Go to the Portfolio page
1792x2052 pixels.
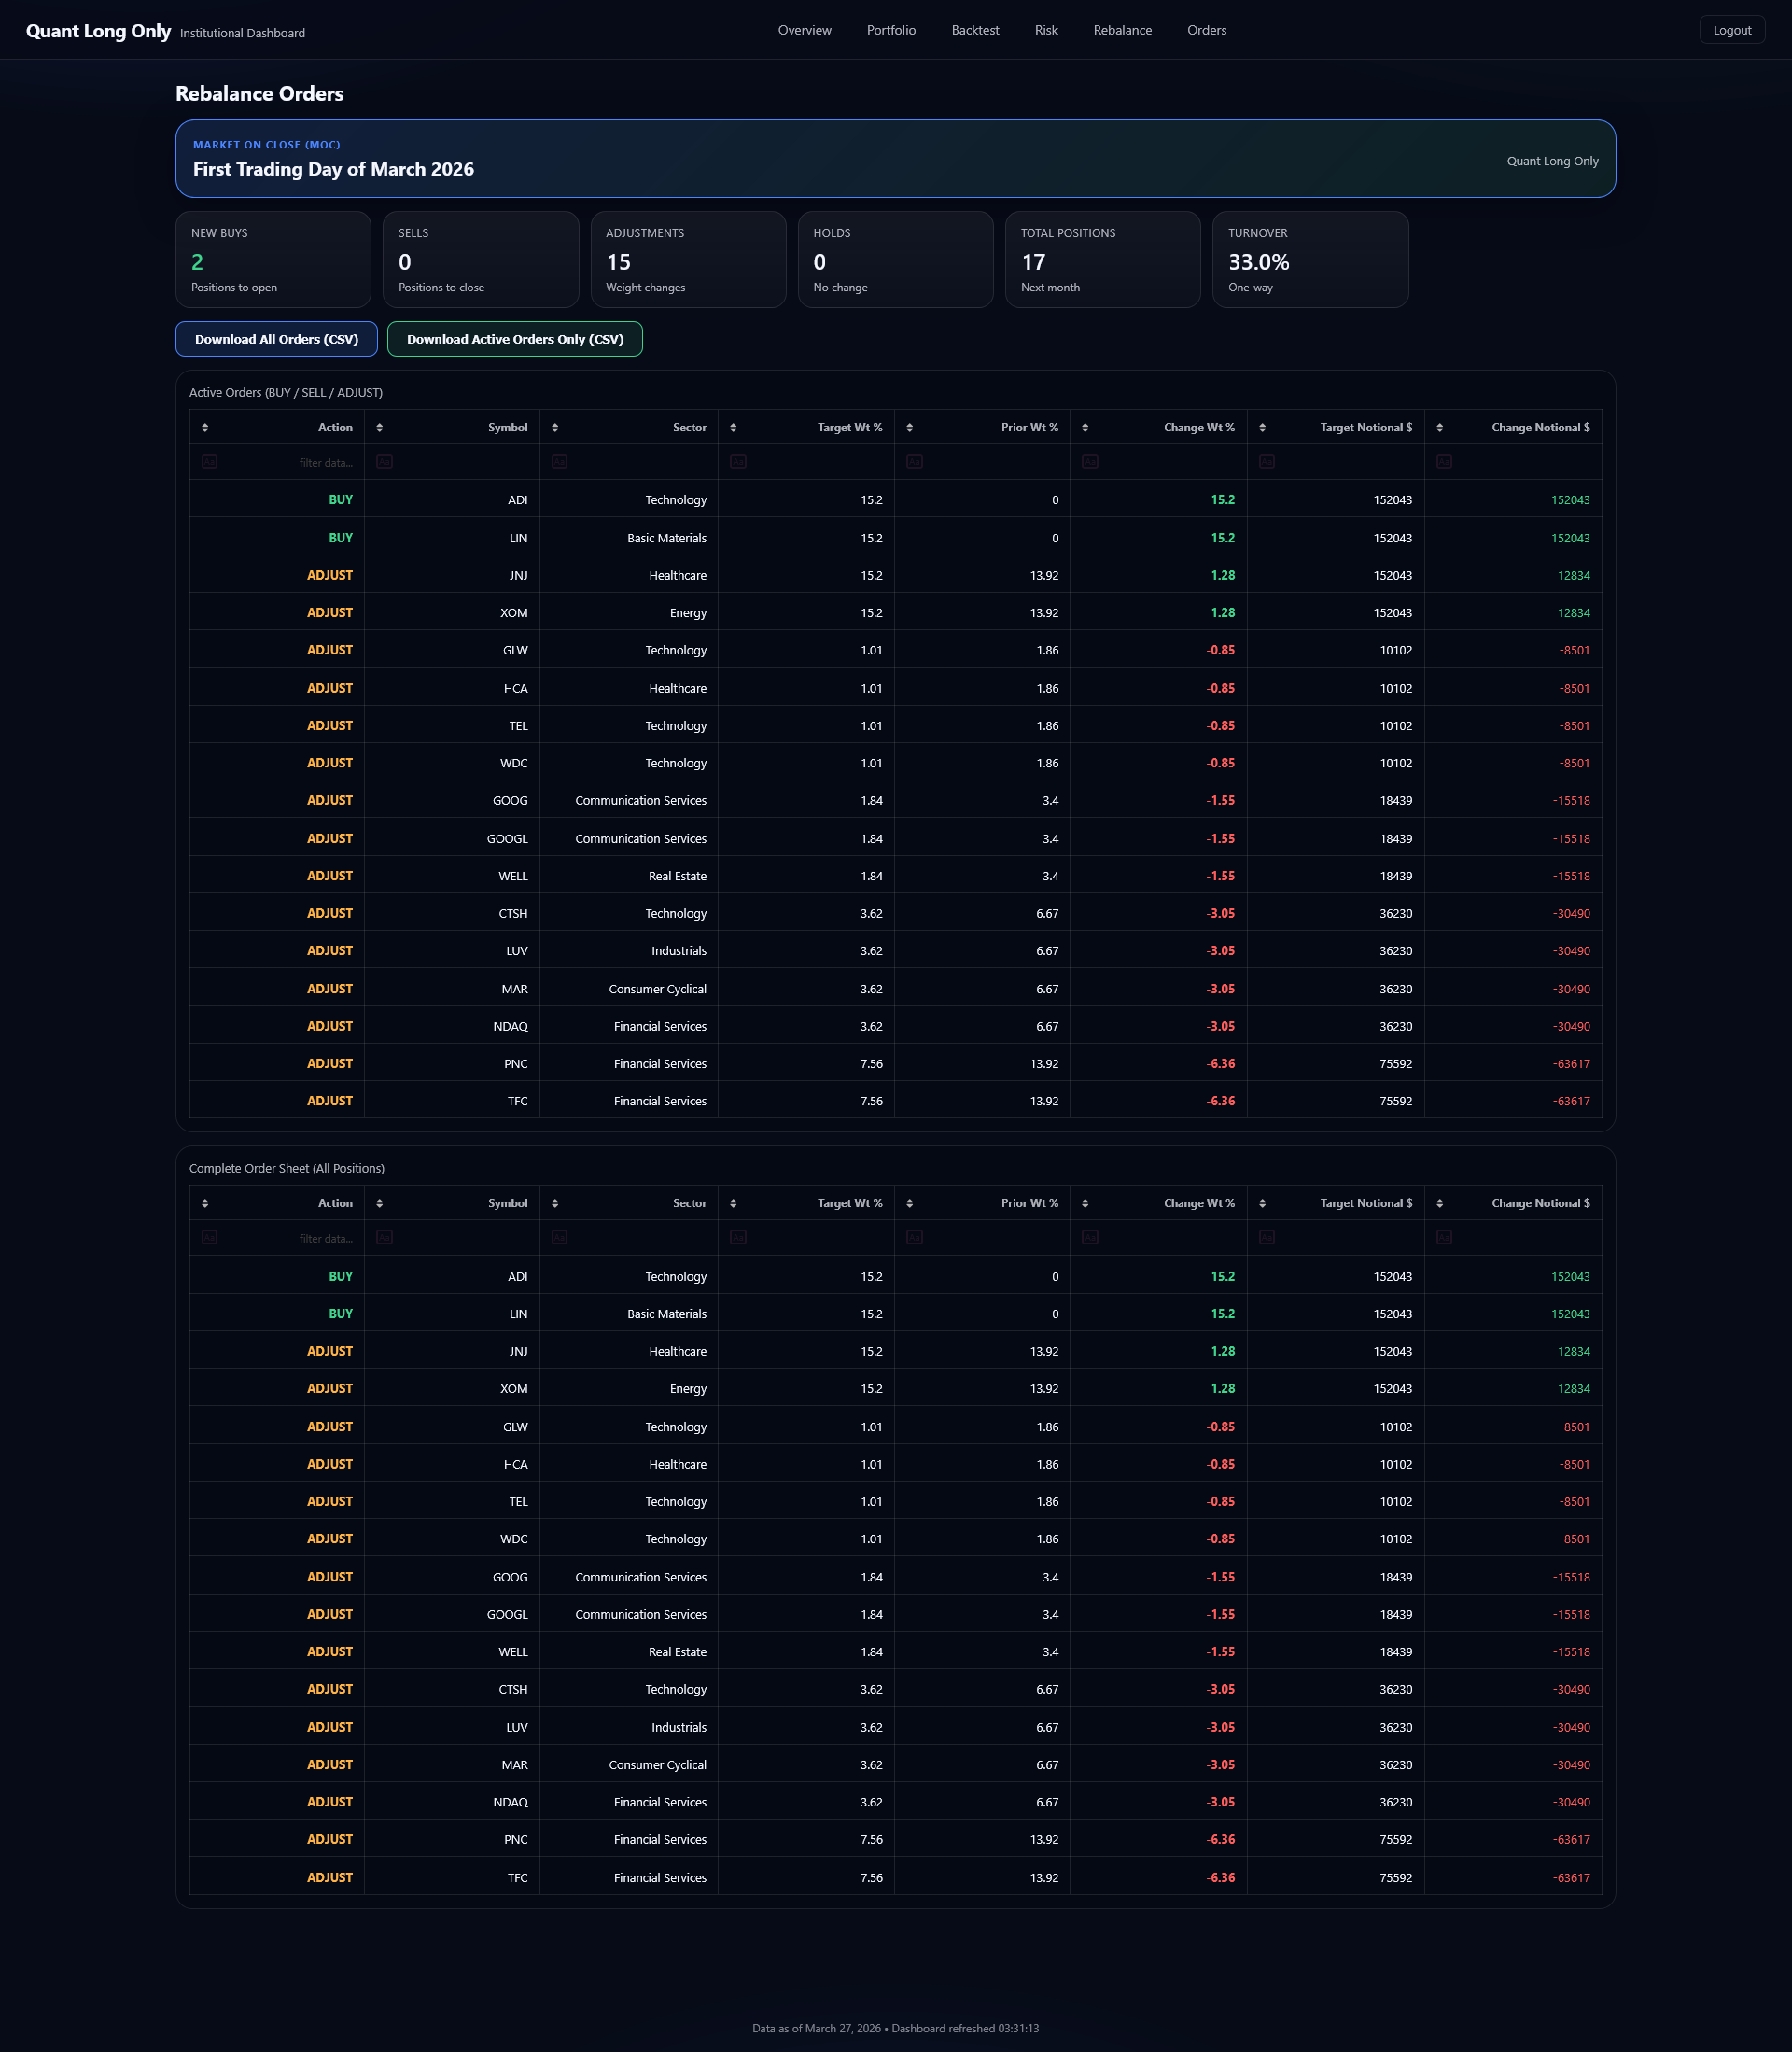(891, 30)
